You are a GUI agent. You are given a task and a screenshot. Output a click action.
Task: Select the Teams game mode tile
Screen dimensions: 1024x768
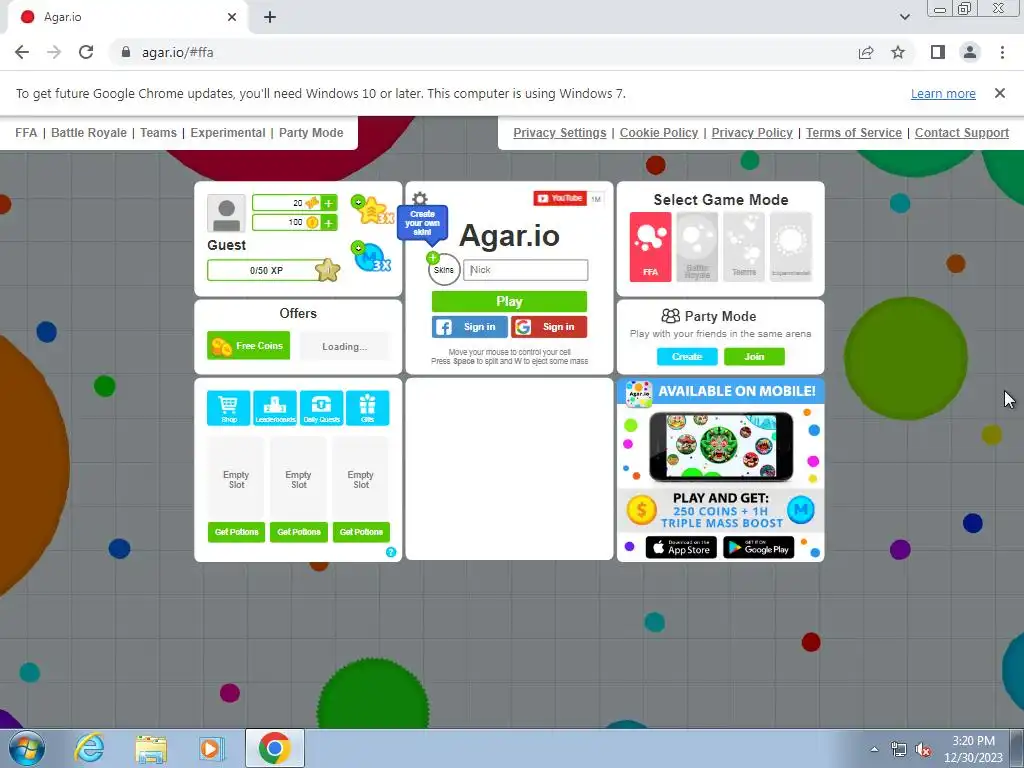pyautogui.click(x=744, y=247)
